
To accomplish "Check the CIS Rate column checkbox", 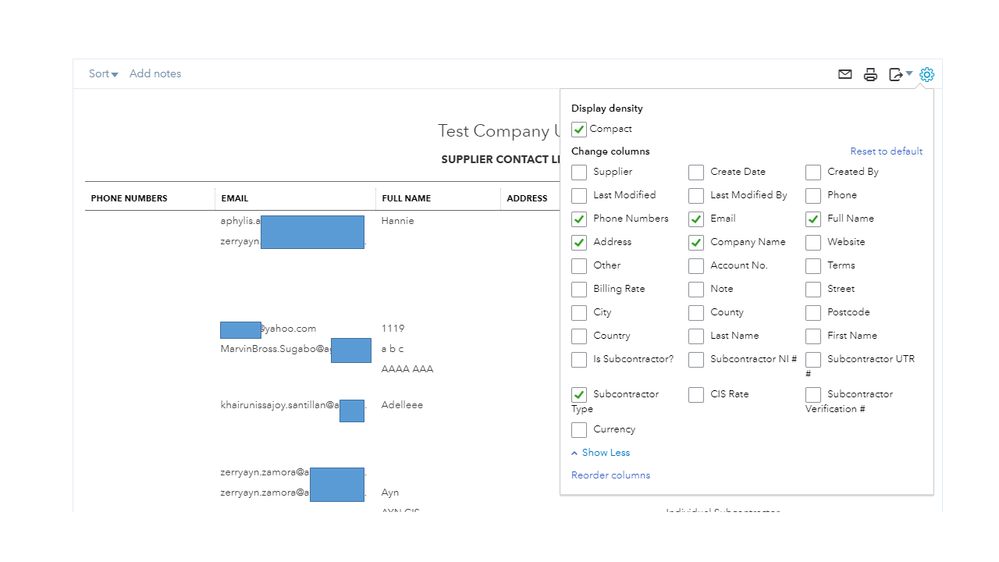I will pos(696,395).
